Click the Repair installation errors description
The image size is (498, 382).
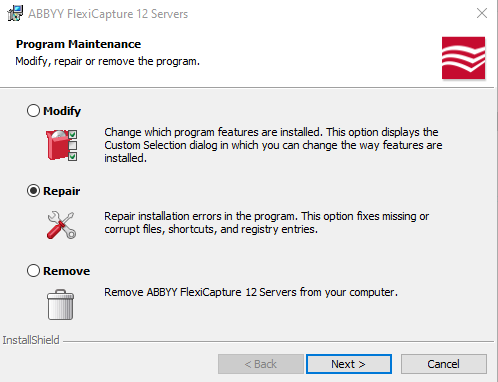(267, 223)
